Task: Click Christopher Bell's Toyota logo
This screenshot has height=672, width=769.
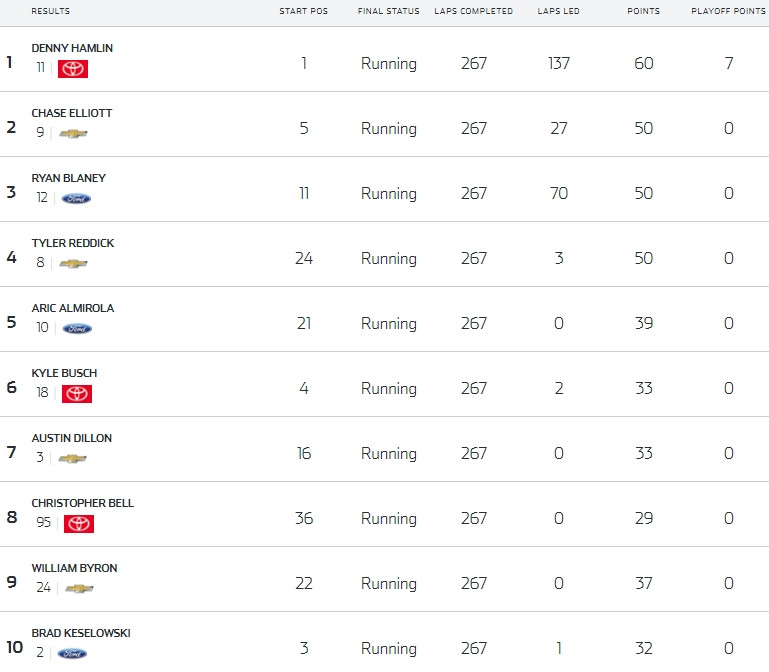Action: [x=79, y=523]
